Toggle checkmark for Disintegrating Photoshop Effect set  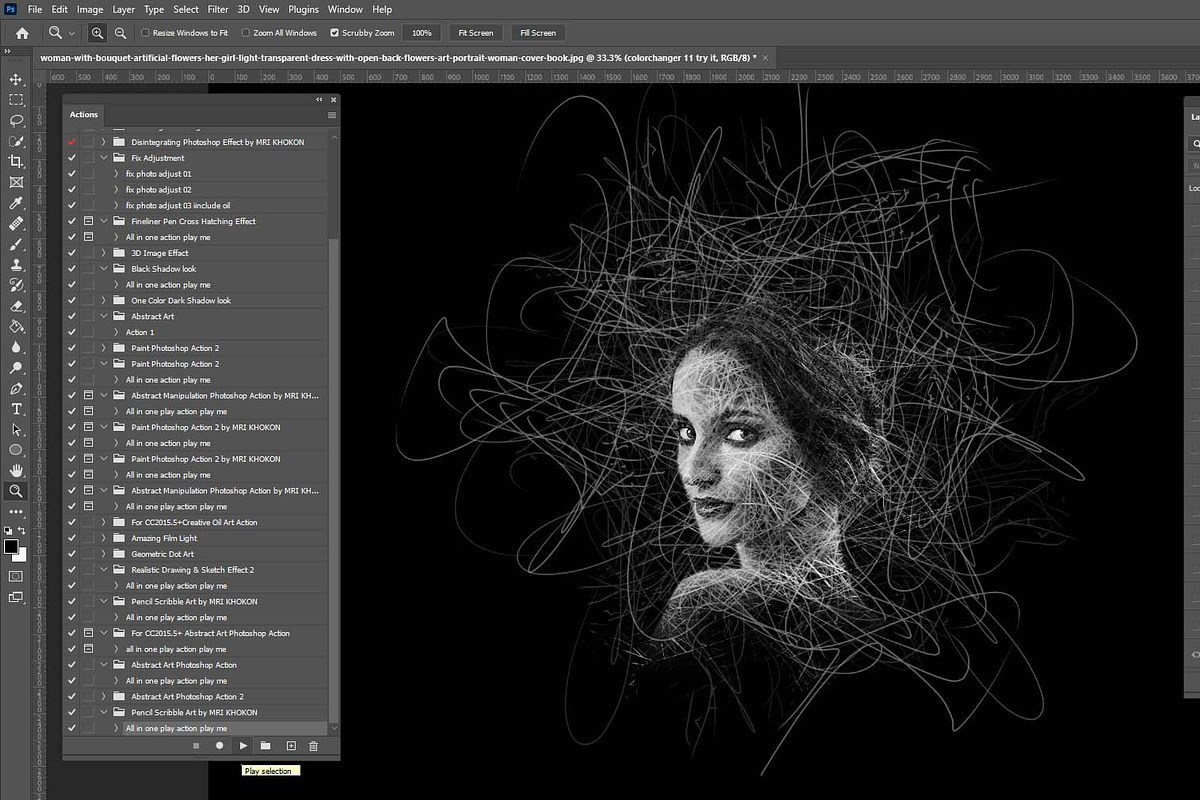click(71, 142)
